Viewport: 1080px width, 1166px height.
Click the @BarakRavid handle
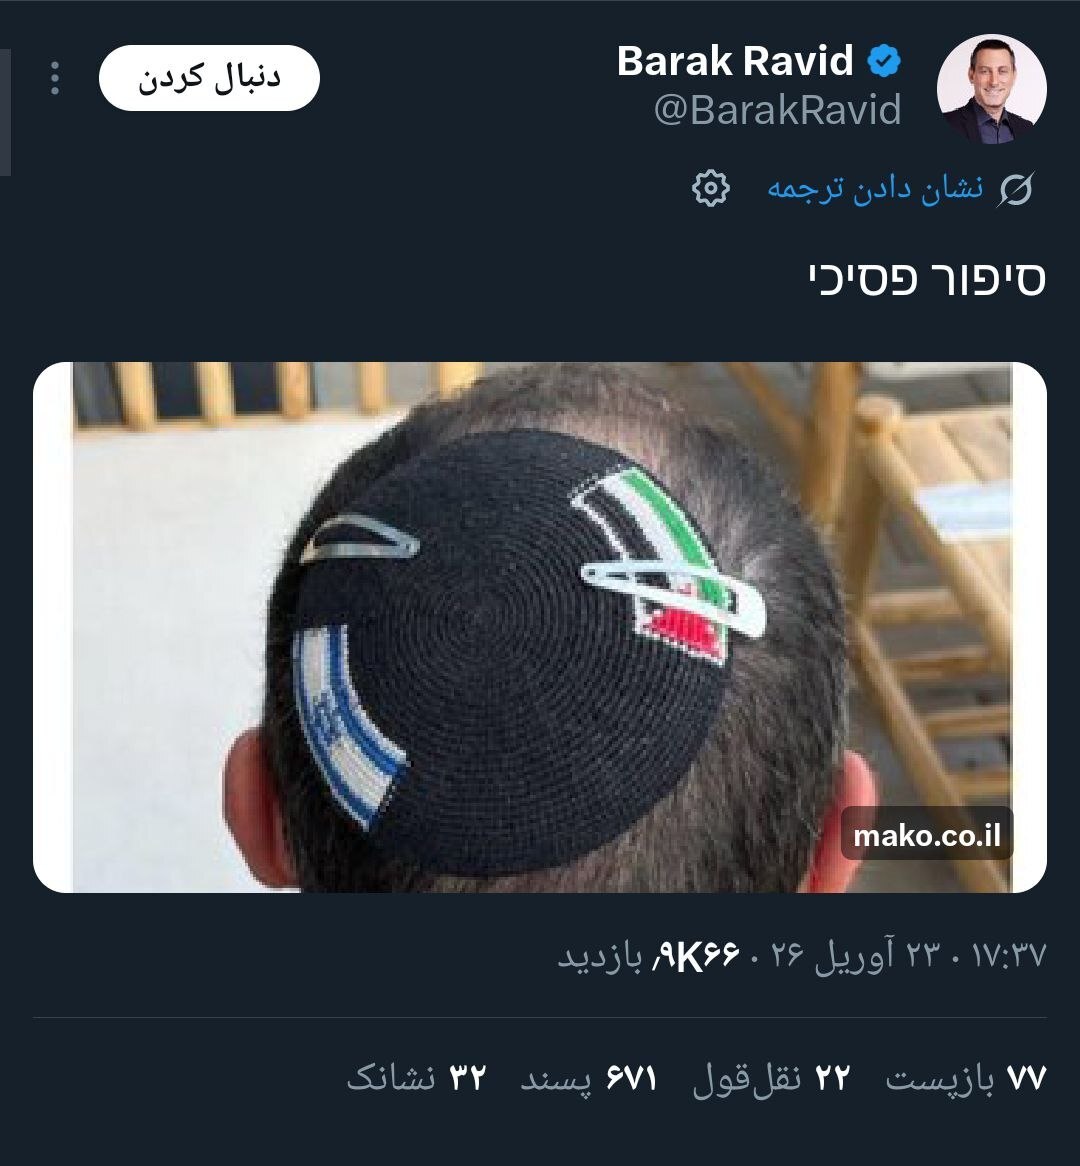[x=777, y=110]
